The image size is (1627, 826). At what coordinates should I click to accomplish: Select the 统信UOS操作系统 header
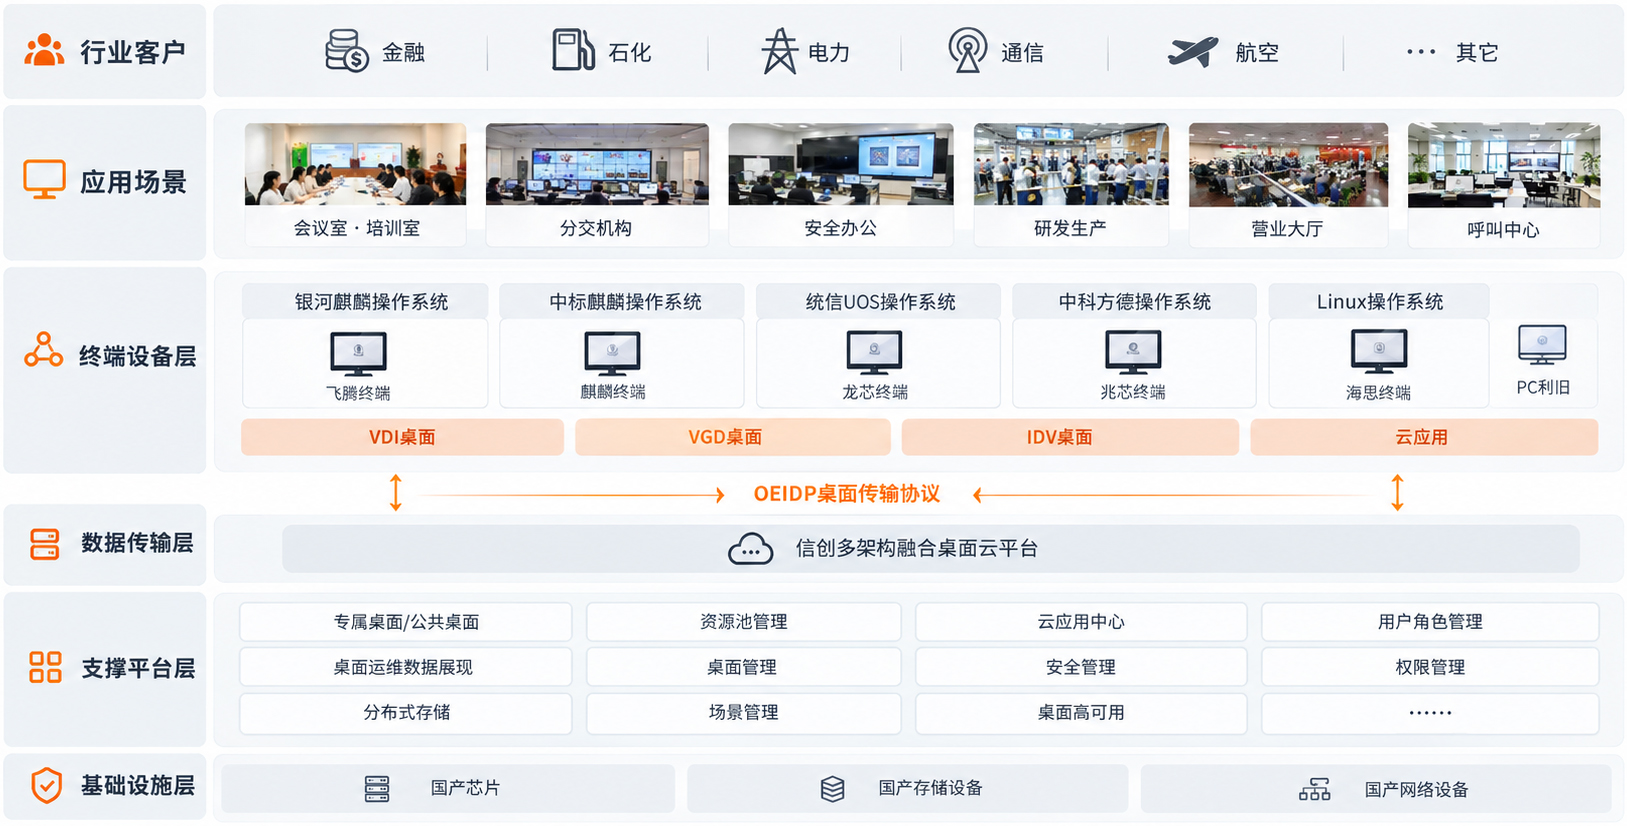pos(879,301)
